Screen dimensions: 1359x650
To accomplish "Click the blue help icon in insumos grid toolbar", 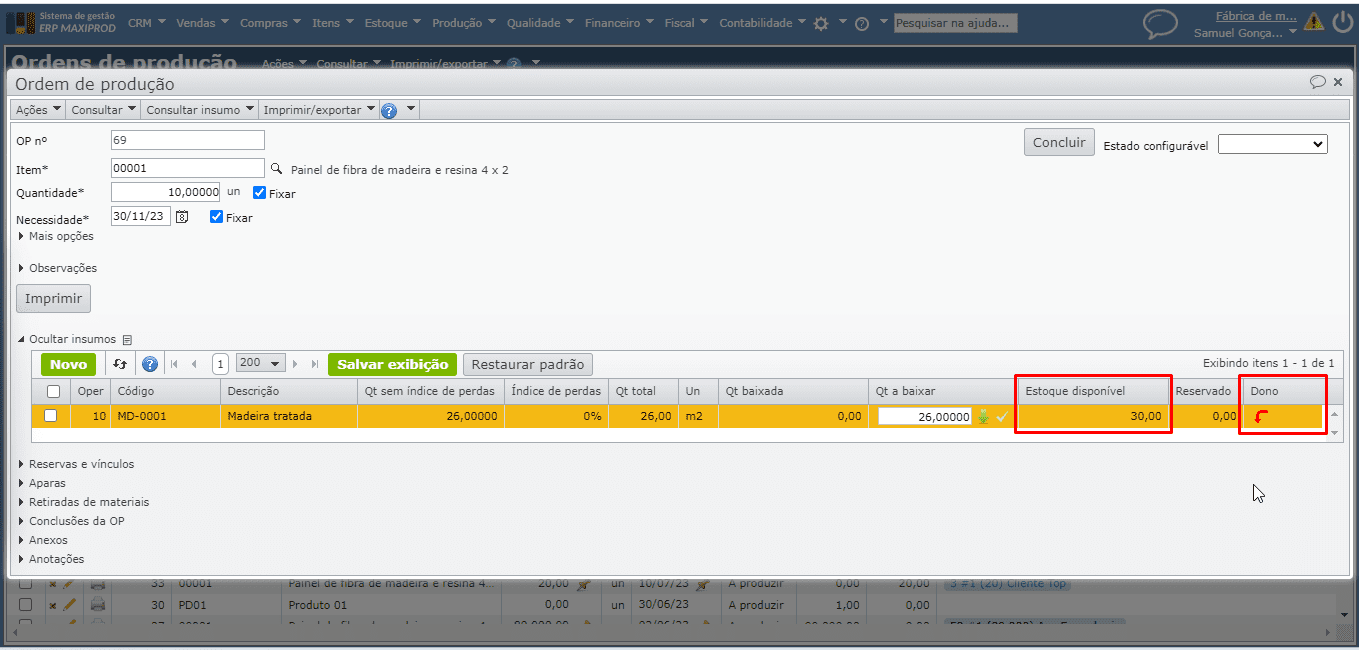I will [x=150, y=364].
